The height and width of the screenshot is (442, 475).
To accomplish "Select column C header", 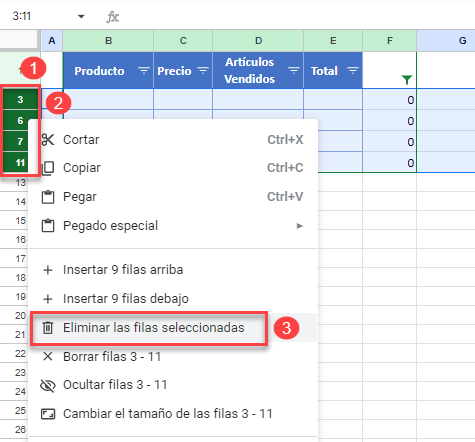I will 183,41.
